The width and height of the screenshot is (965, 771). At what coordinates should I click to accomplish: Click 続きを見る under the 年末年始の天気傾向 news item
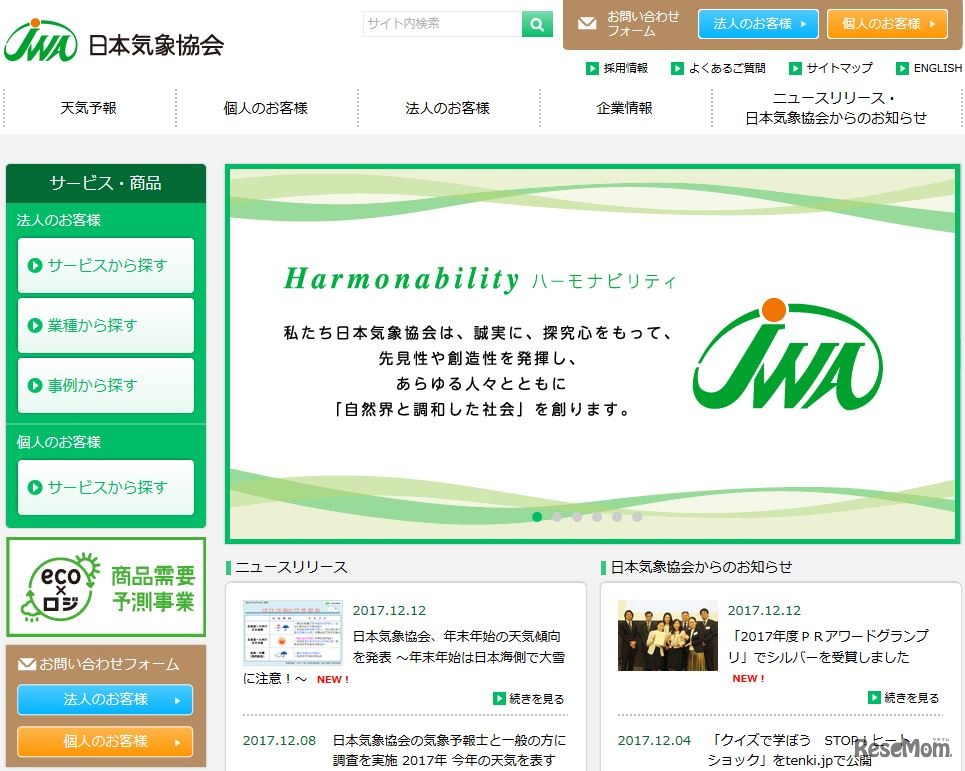click(537, 698)
